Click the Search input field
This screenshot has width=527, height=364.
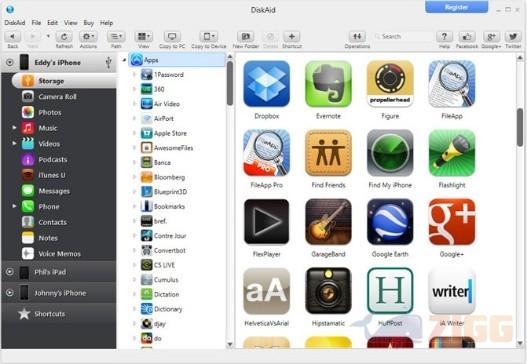[403, 36]
